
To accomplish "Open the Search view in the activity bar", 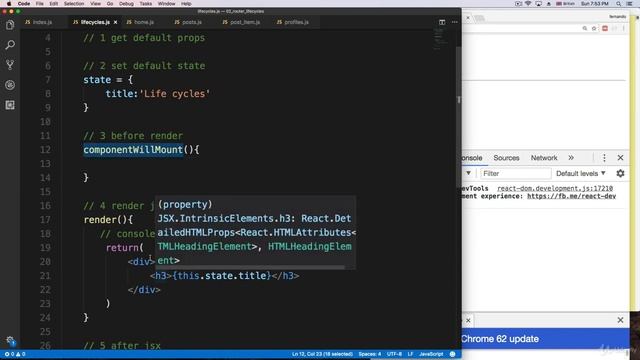I will pyautogui.click(x=10, y=45).
